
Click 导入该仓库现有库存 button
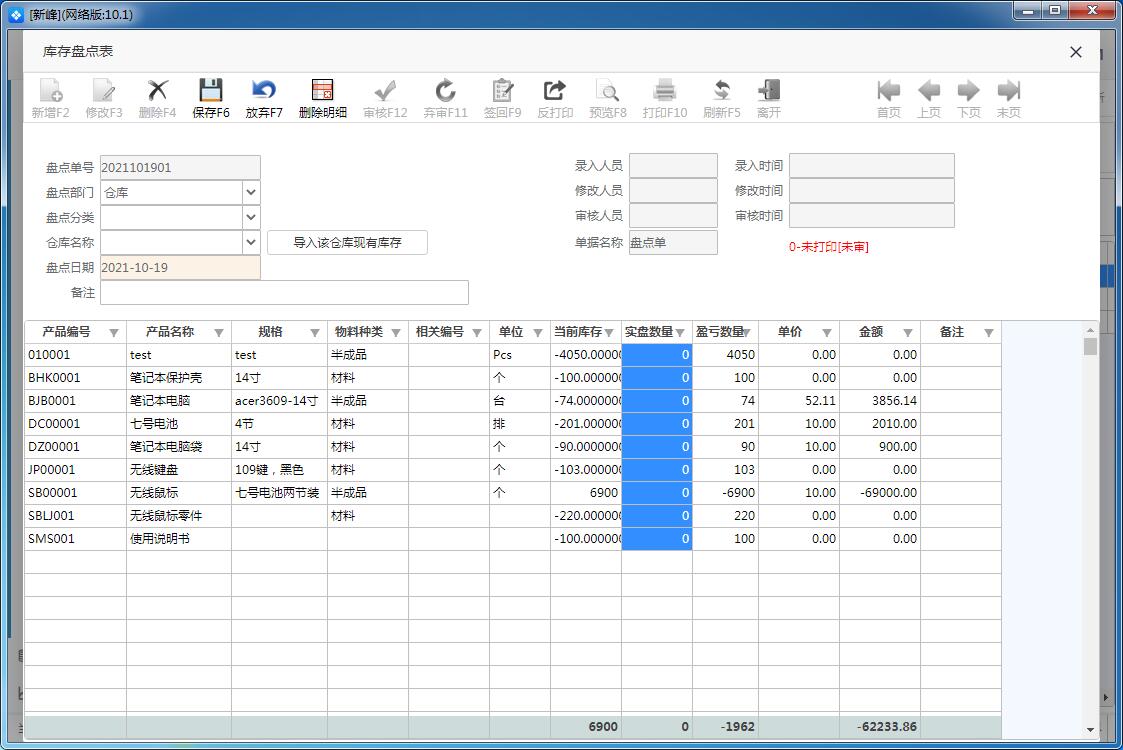(347, 242)
